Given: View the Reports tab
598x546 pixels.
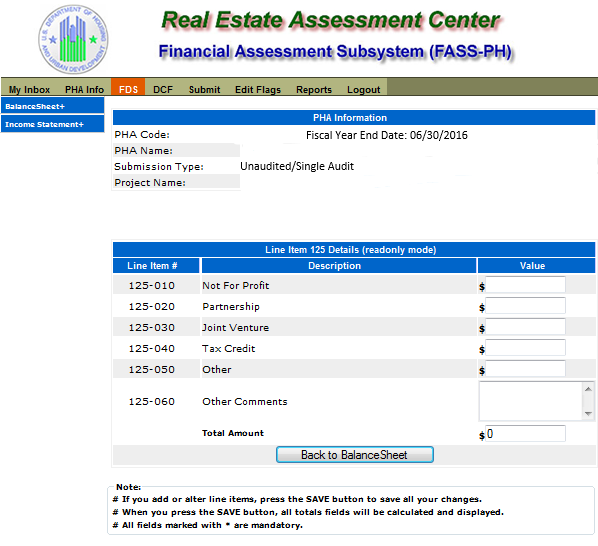Looking at the screenshot, I should (x=314, y=90).
